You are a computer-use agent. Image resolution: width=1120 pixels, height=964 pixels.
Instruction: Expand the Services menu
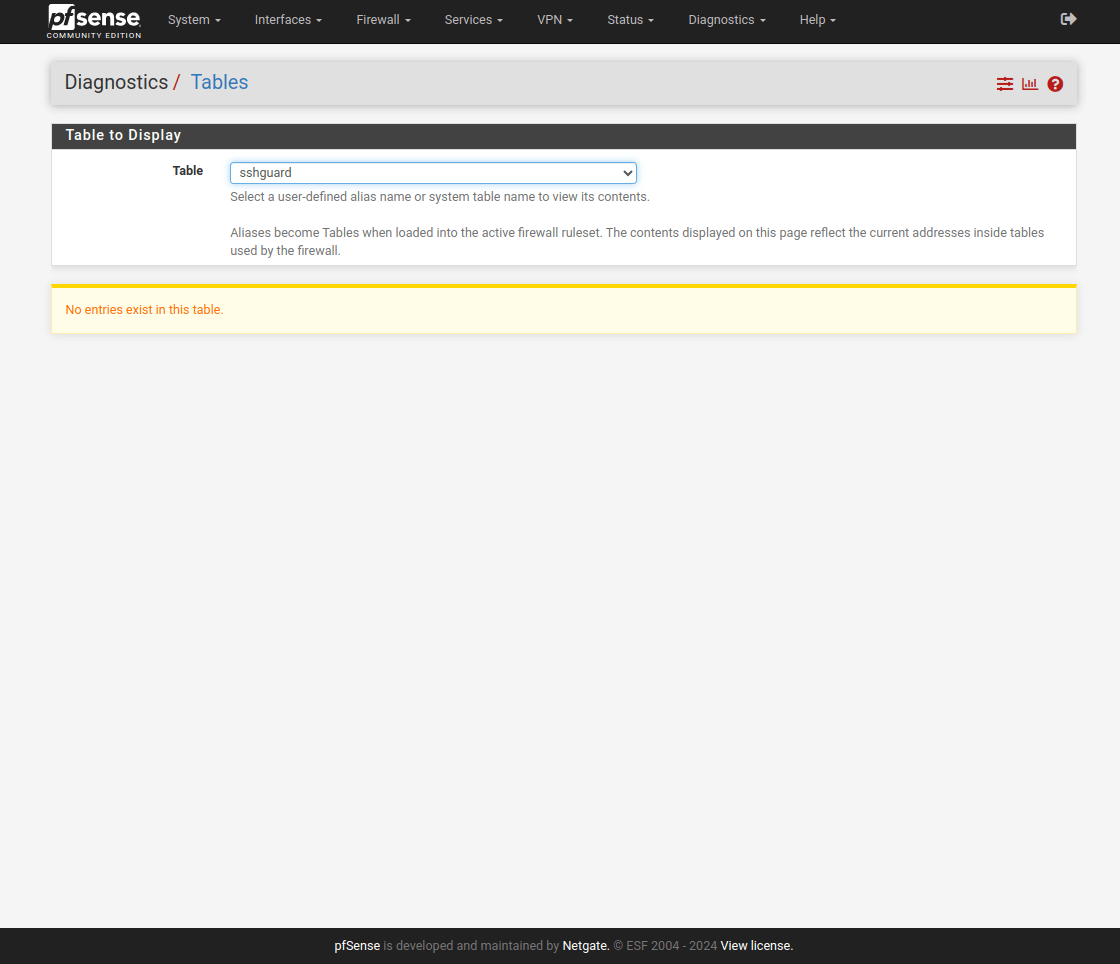click(473, 20)
